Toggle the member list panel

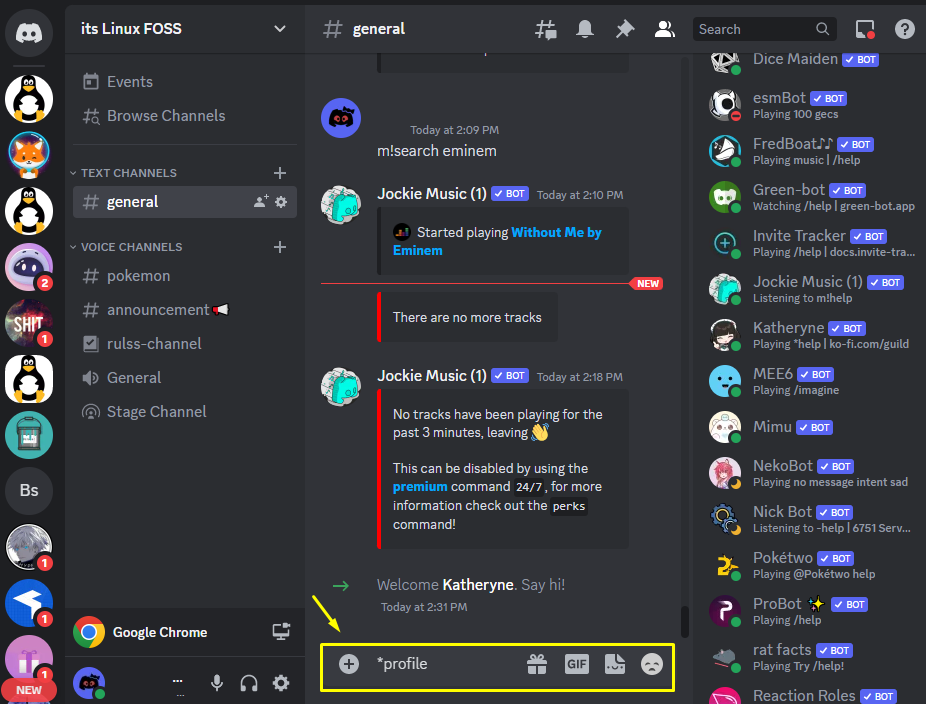pos(664,29)
